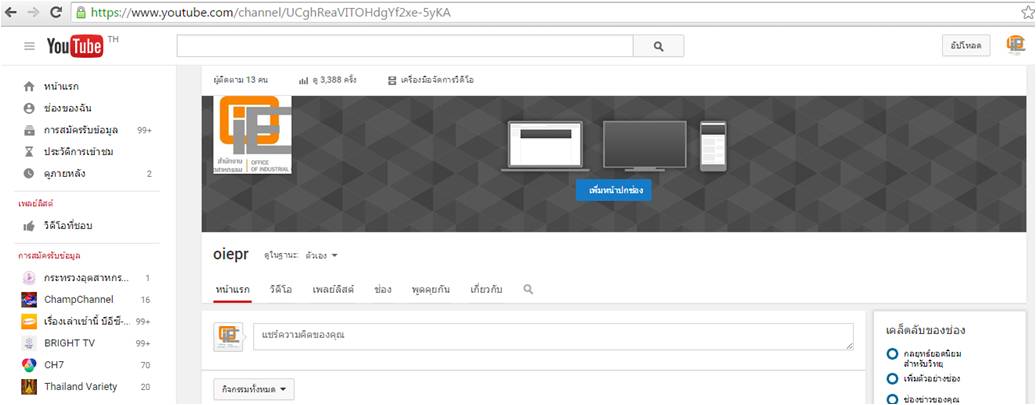Bookmark page with the star icon
Viewport: 1036px width, 405px height.
point(1027,12)
